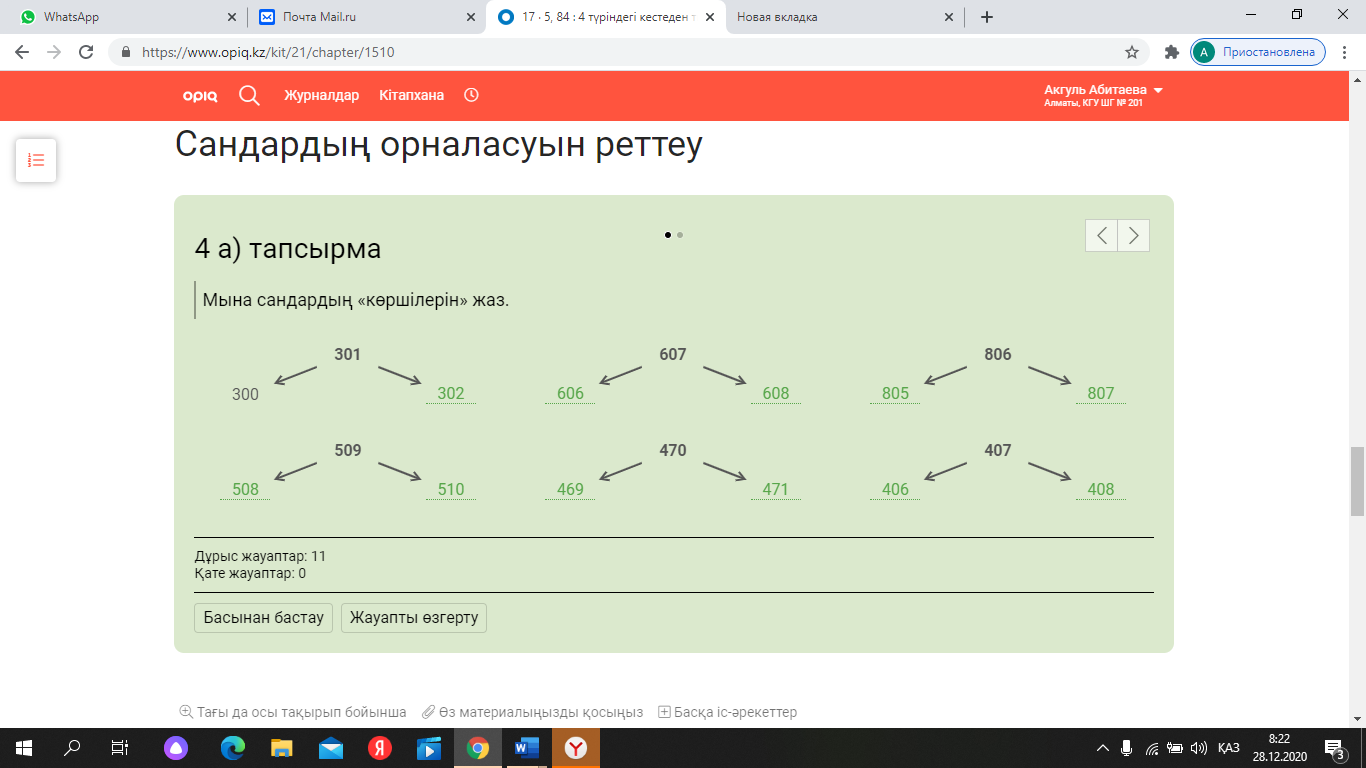Click the answer field with 608
Viewport: 1366px width, 768px height.
click(x=776, y=393)
